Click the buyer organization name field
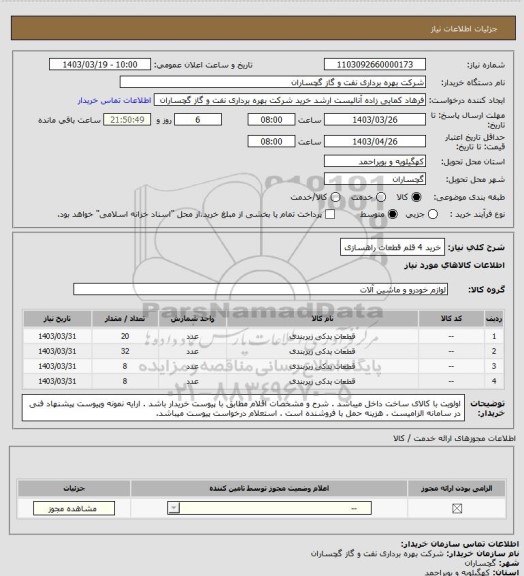This screenshot has width=524, height=576. pyautogui.click(x=273, y=82)
